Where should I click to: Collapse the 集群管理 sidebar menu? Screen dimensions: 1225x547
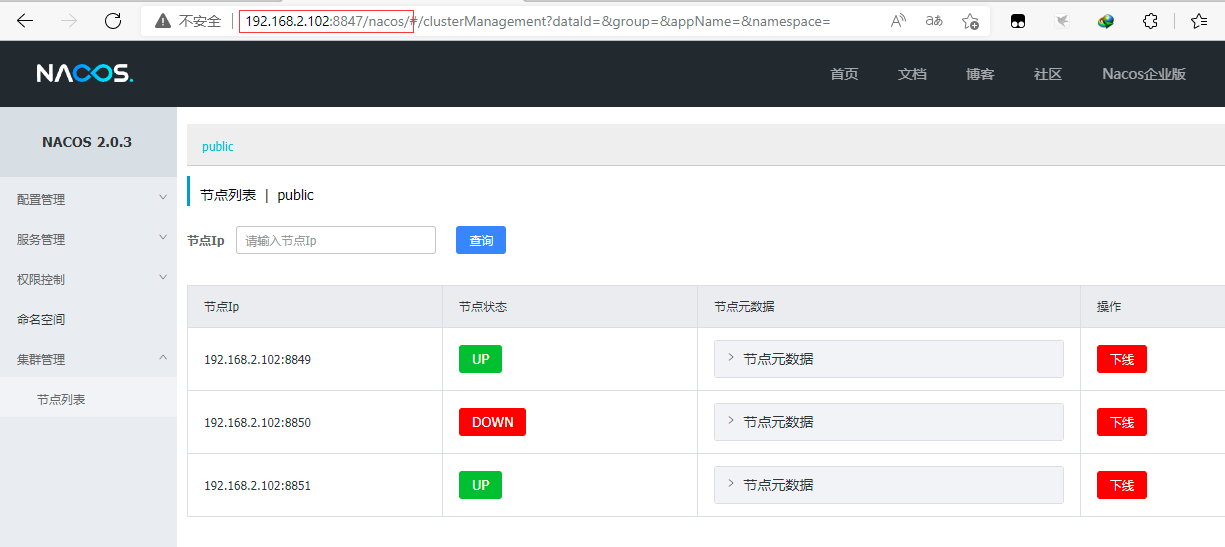click(88, 359)
